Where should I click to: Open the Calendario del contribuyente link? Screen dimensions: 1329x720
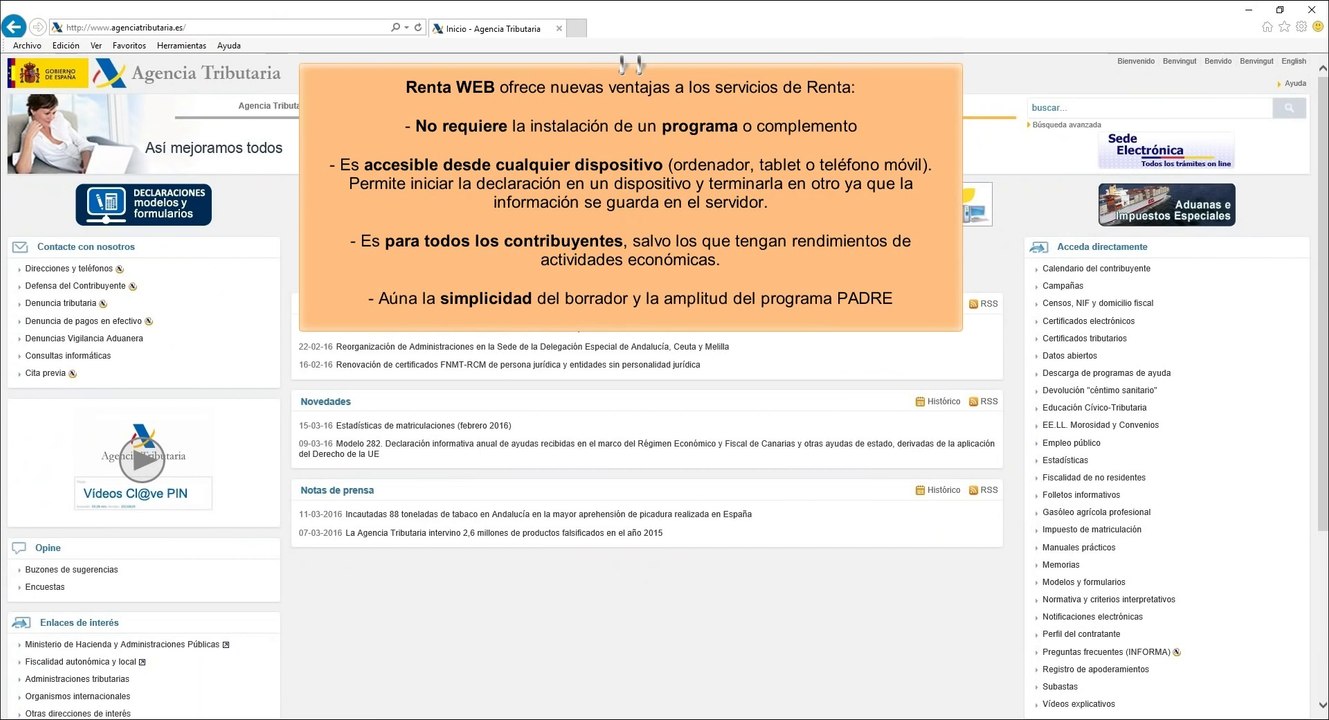pos(1096,269)
